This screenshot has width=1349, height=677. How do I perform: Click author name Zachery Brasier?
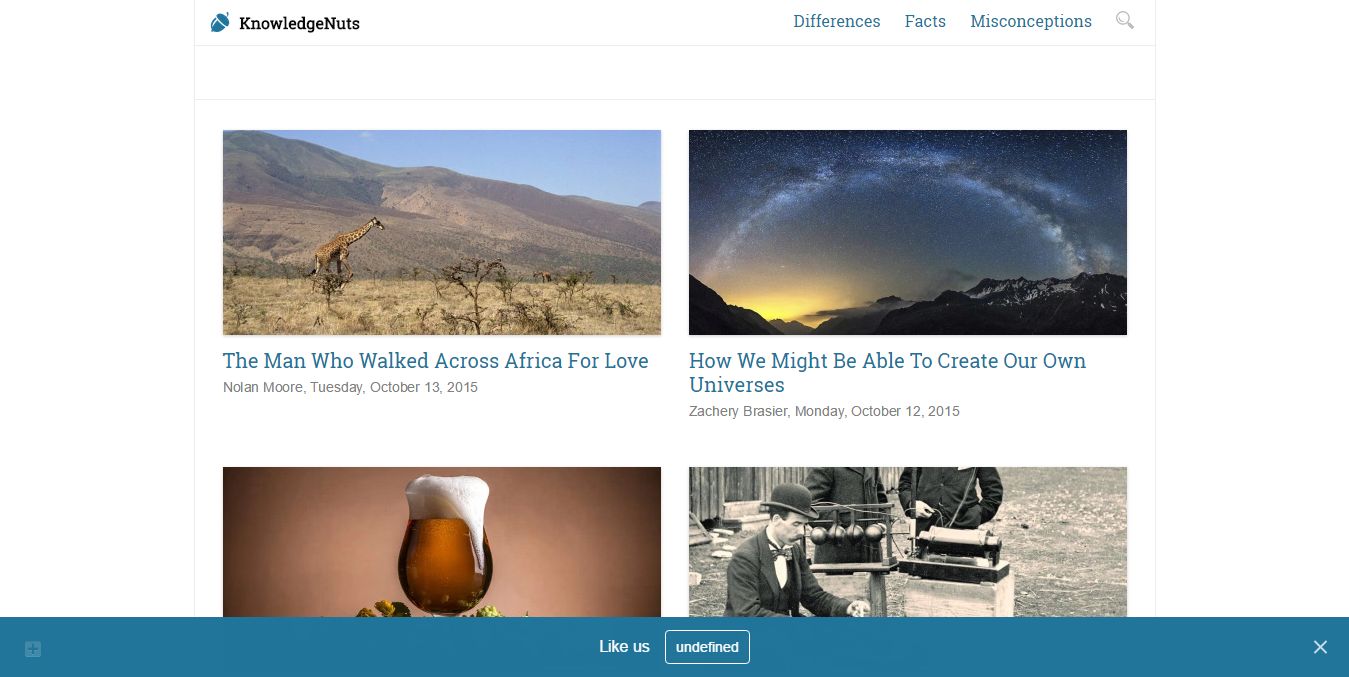tap(737, 411)
